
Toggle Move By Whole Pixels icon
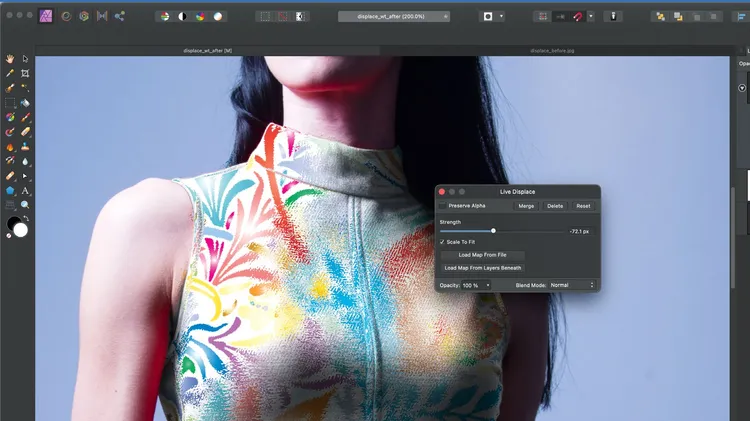click(560, 16)
